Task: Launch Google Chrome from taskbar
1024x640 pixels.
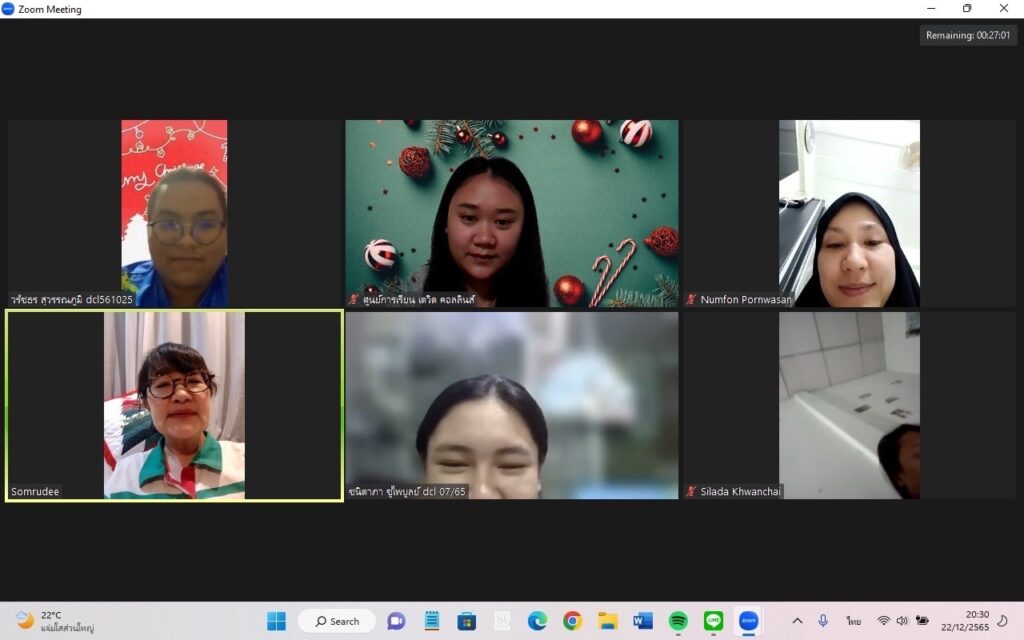Action: (572, 621)
